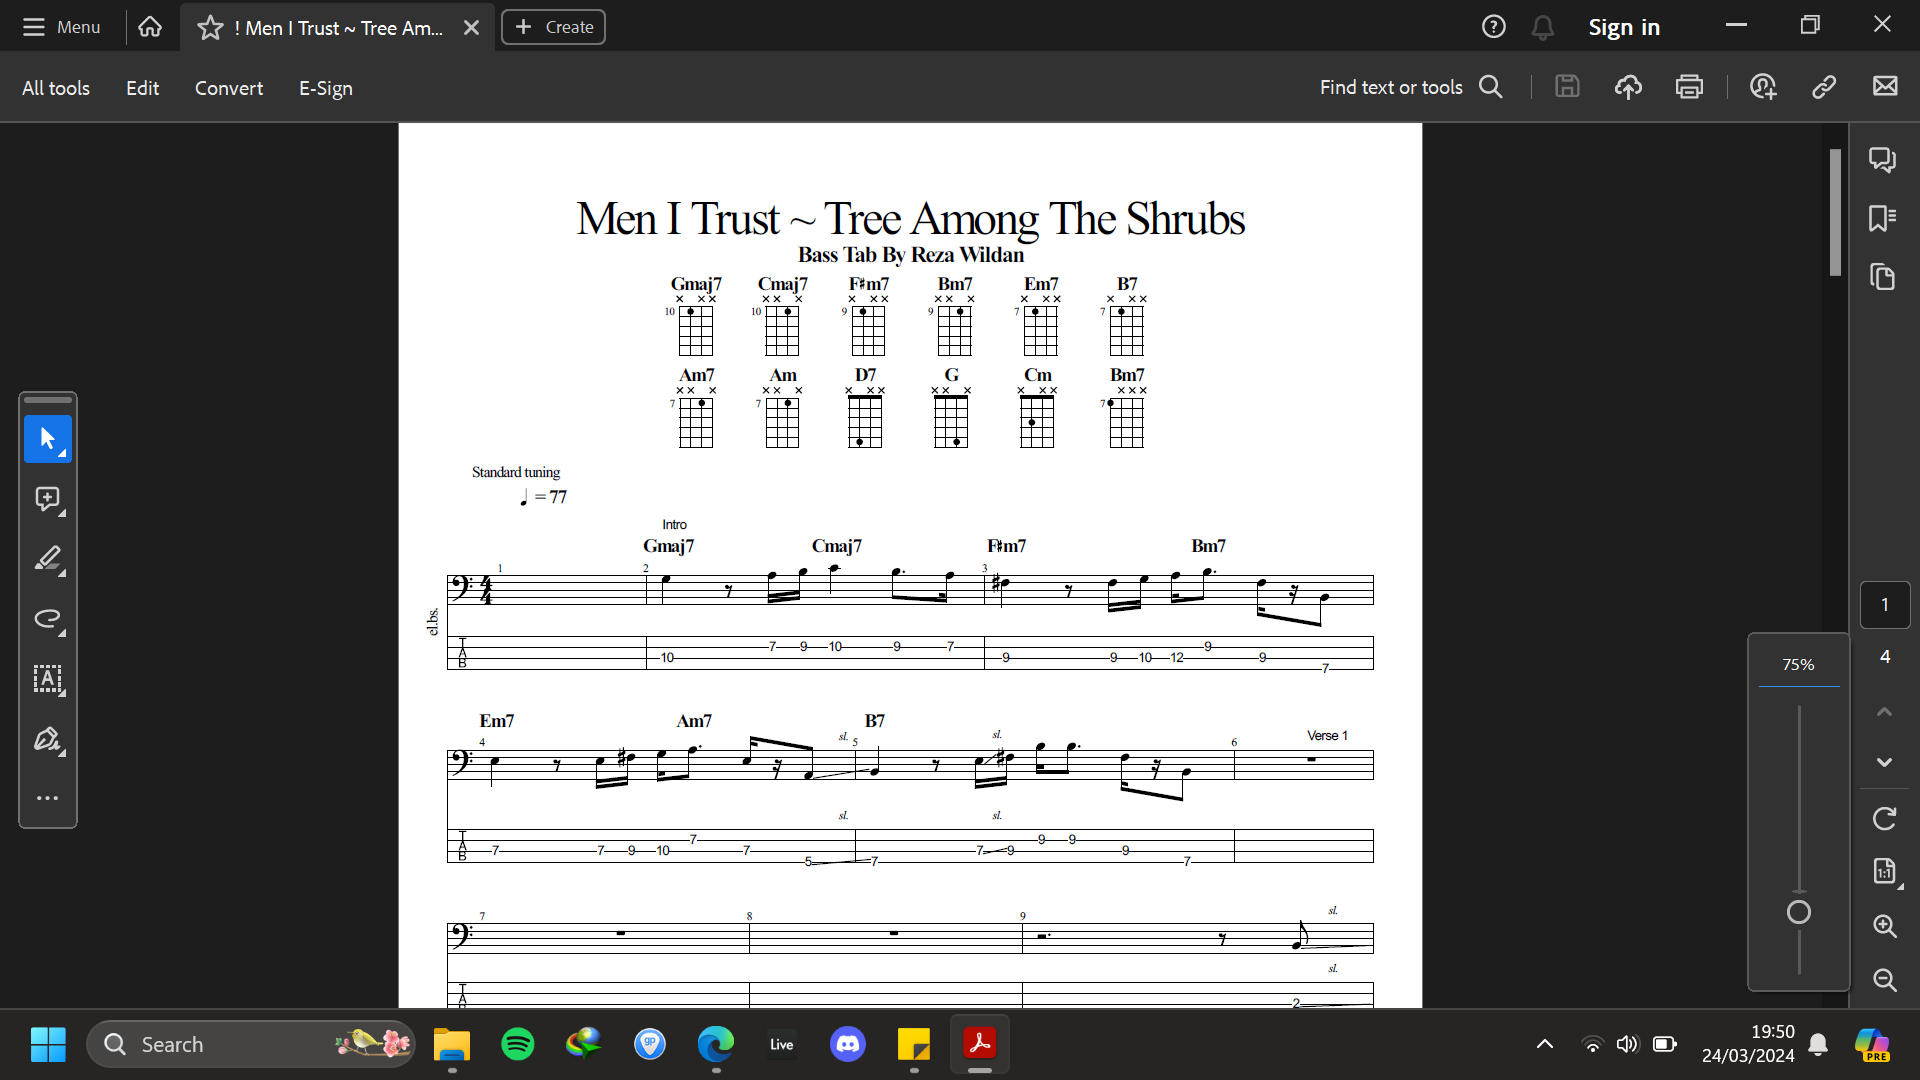1920x1080 pixels.
Task: Open the E-Sign tab
Action: click(x=326, y=88)
